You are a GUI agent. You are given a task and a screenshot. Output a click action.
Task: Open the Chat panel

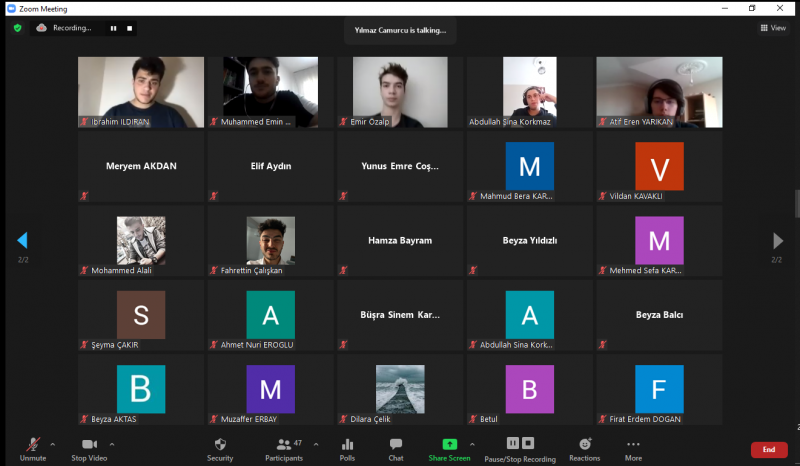coord(396,447)
